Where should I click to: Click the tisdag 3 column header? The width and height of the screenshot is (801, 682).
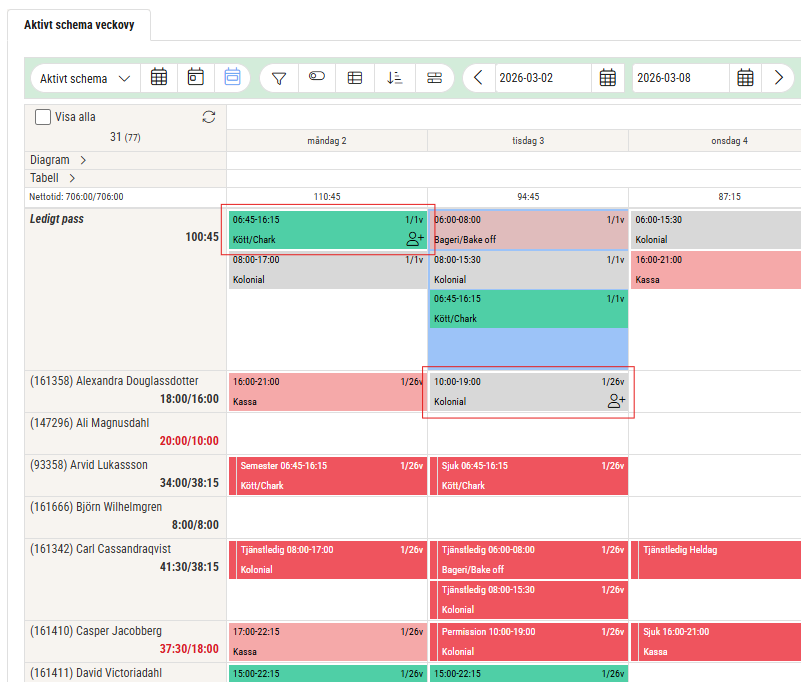click(x=527, y=141)
